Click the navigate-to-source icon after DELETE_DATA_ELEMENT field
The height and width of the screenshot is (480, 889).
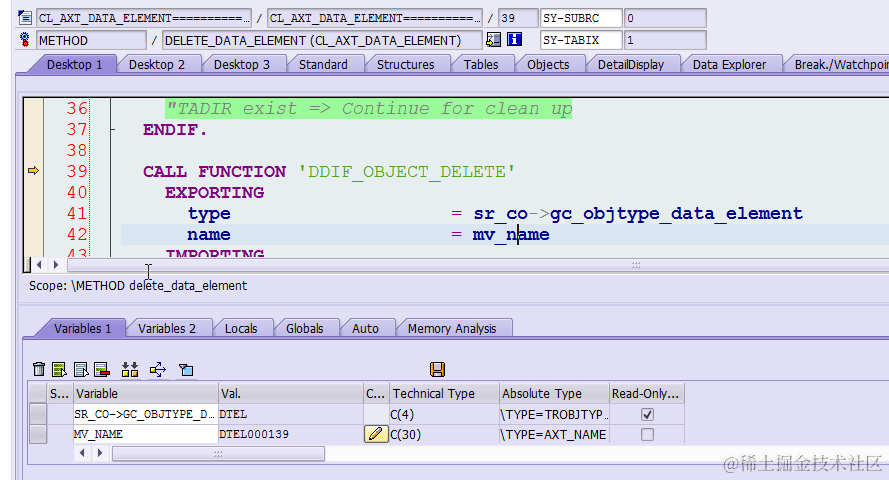pyautogui.click(x=494, y=39)
